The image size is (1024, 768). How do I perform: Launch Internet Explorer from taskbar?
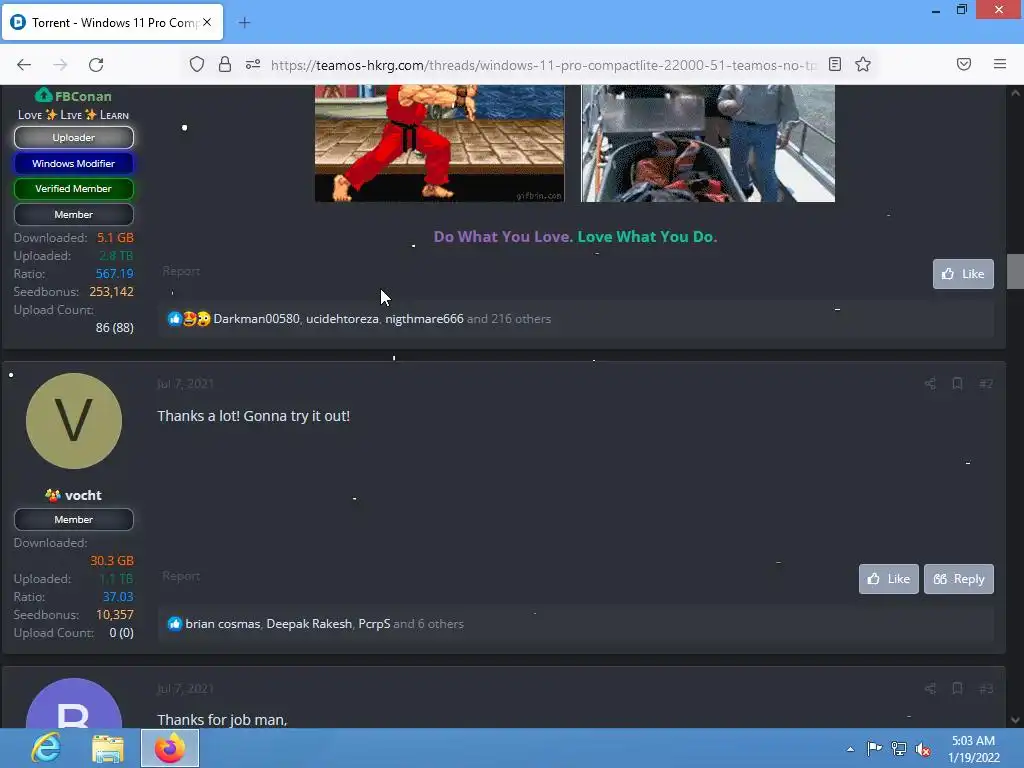(47, 748)
